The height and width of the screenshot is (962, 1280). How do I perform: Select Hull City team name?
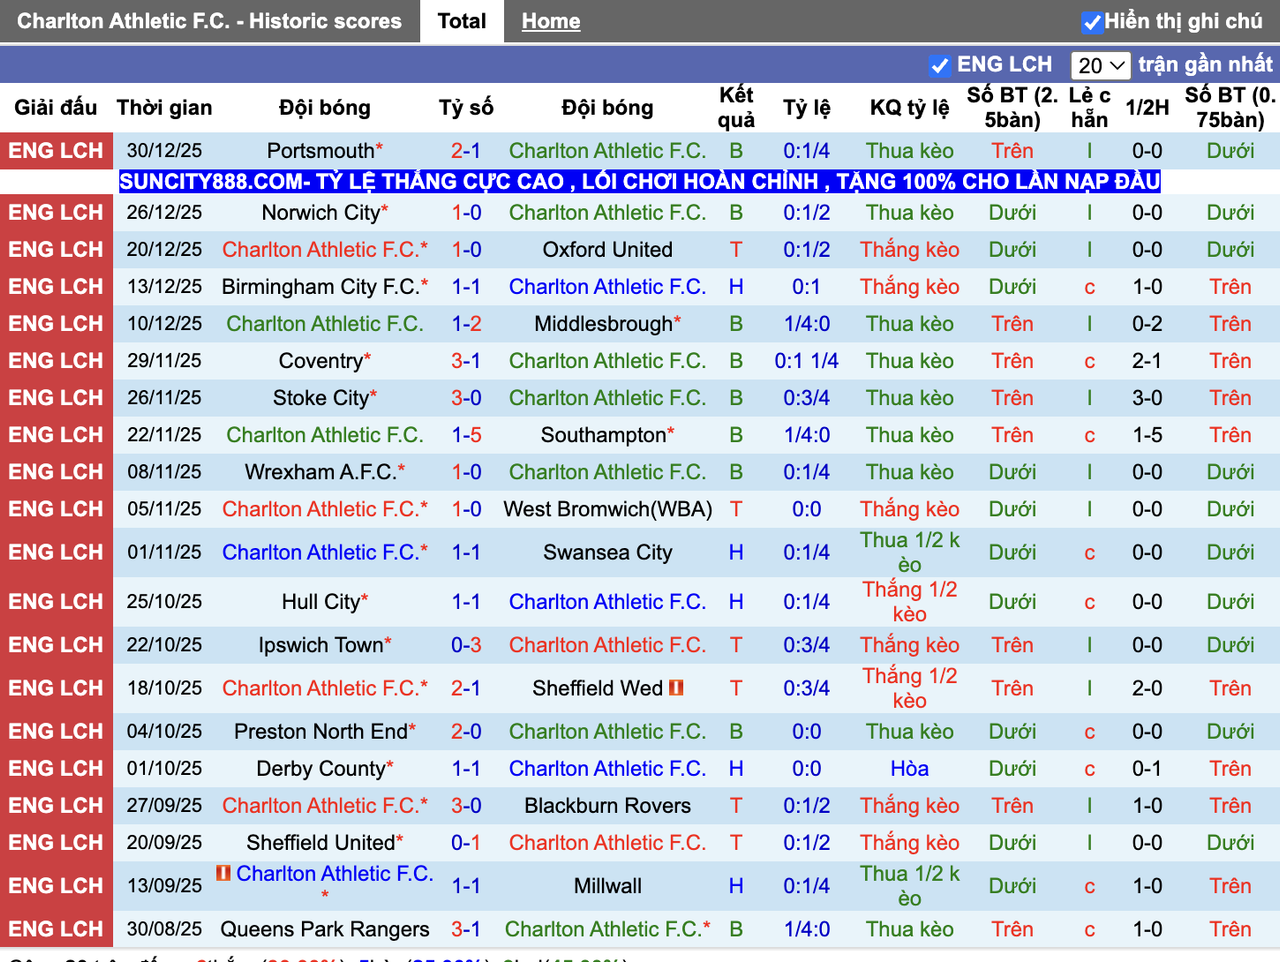(x=321, y=602)
